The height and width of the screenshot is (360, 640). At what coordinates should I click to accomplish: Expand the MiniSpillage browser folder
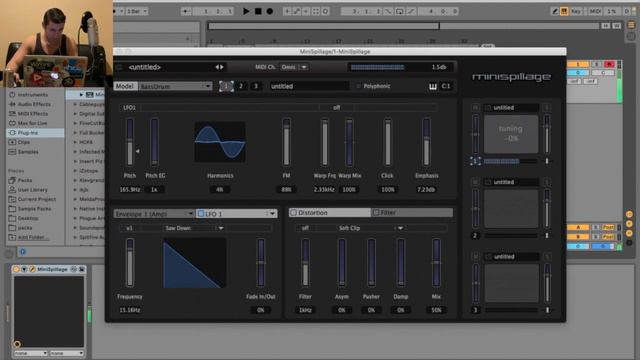tap(81, 95)
